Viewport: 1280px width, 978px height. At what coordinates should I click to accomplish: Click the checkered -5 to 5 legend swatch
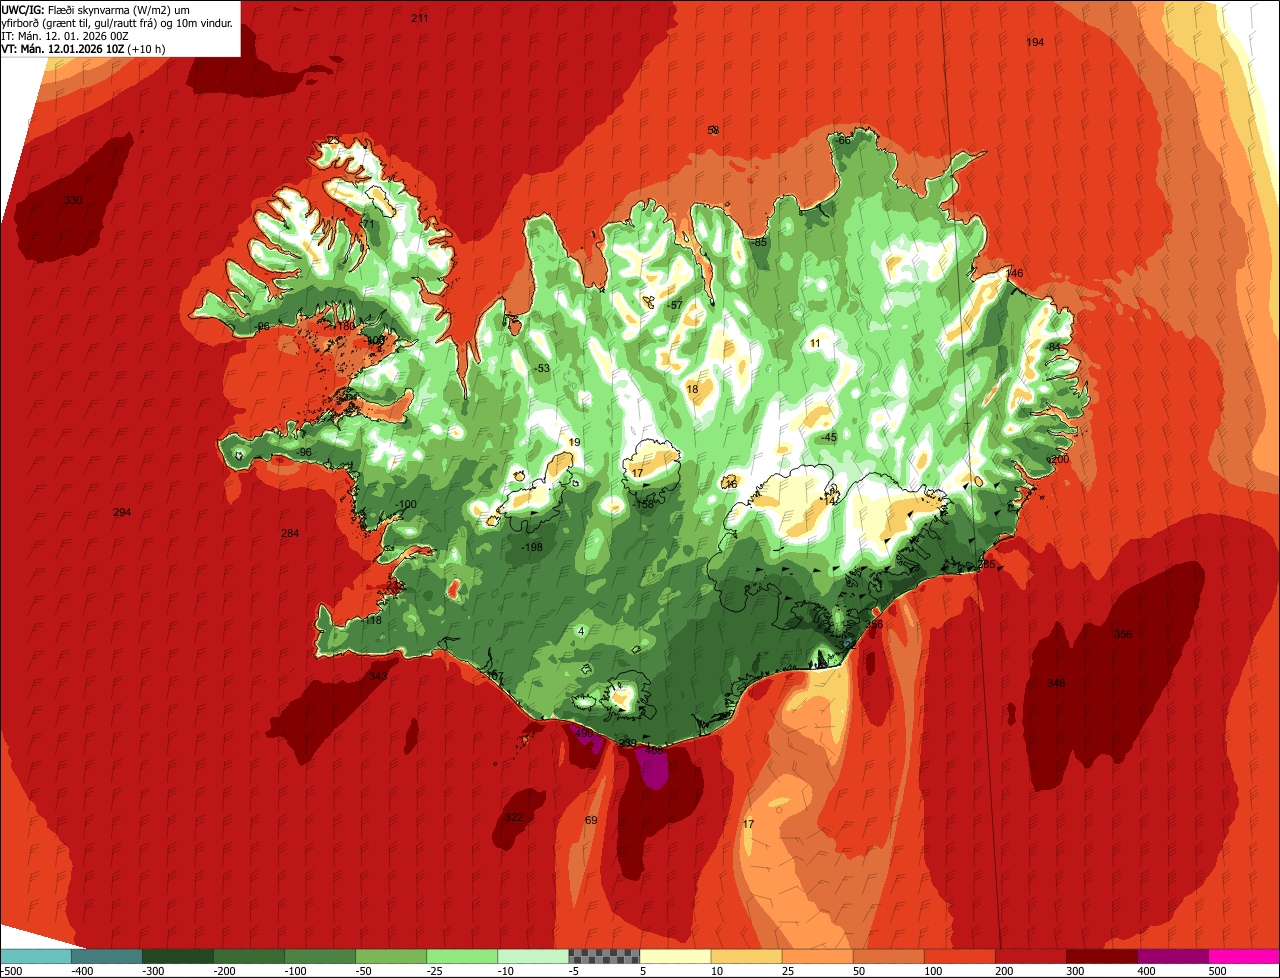[x=604, y=956]
